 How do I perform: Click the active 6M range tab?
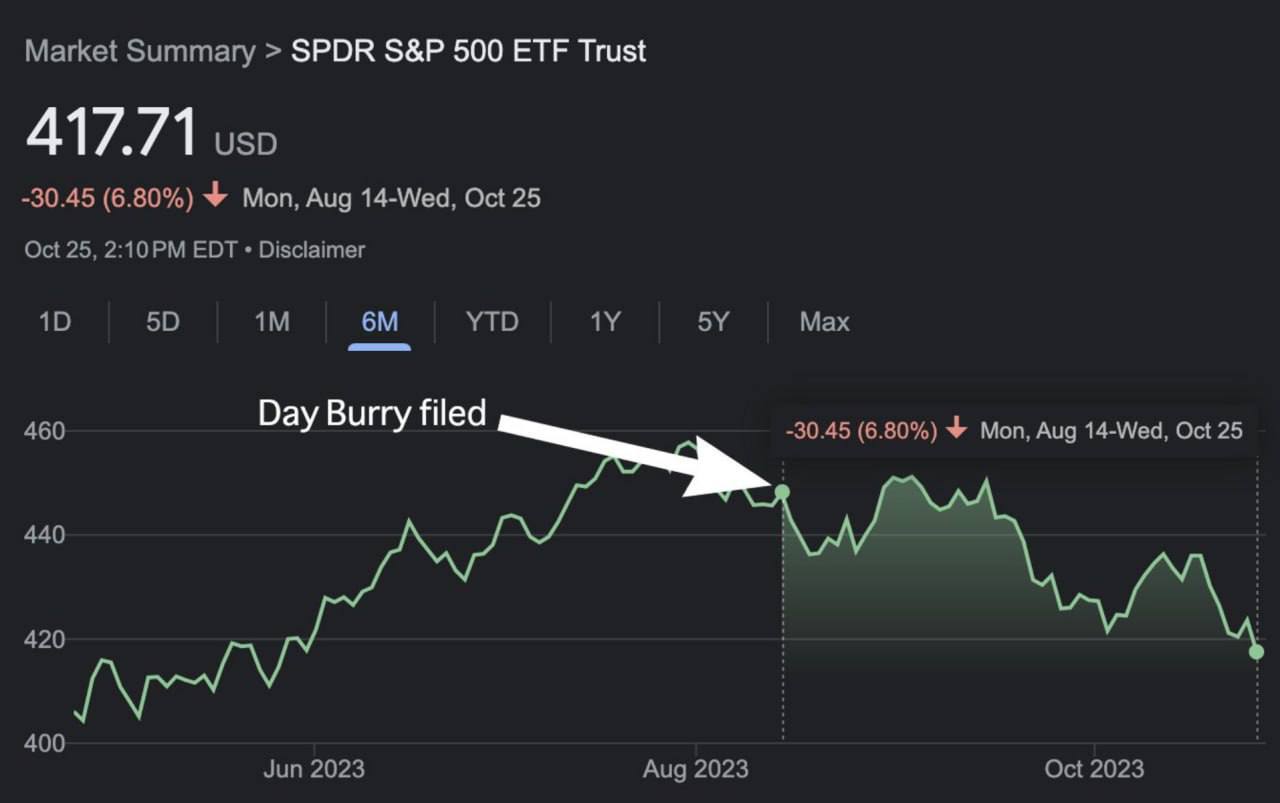pos(380,322)
